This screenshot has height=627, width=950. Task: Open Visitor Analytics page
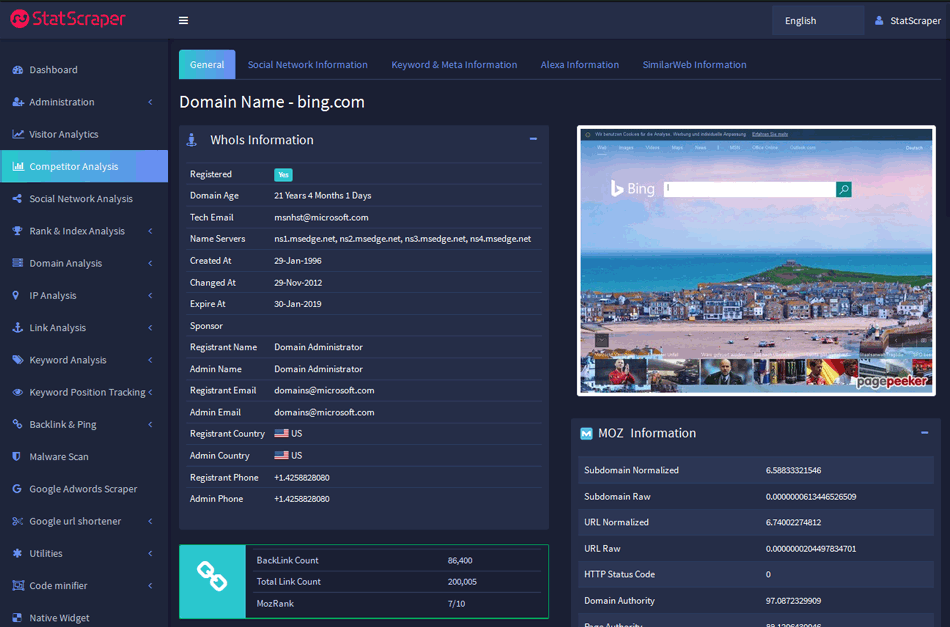pyautogui.click(x=84, y=134)
